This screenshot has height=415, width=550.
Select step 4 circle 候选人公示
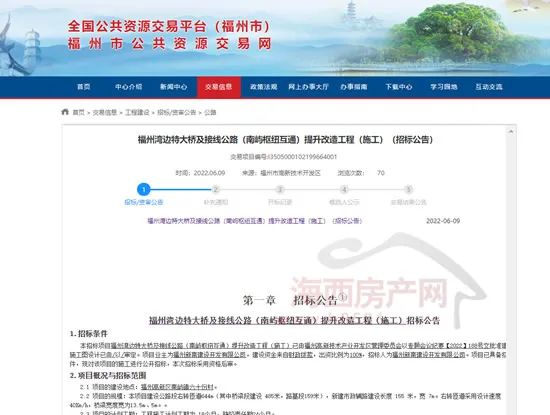coord(344,189)
